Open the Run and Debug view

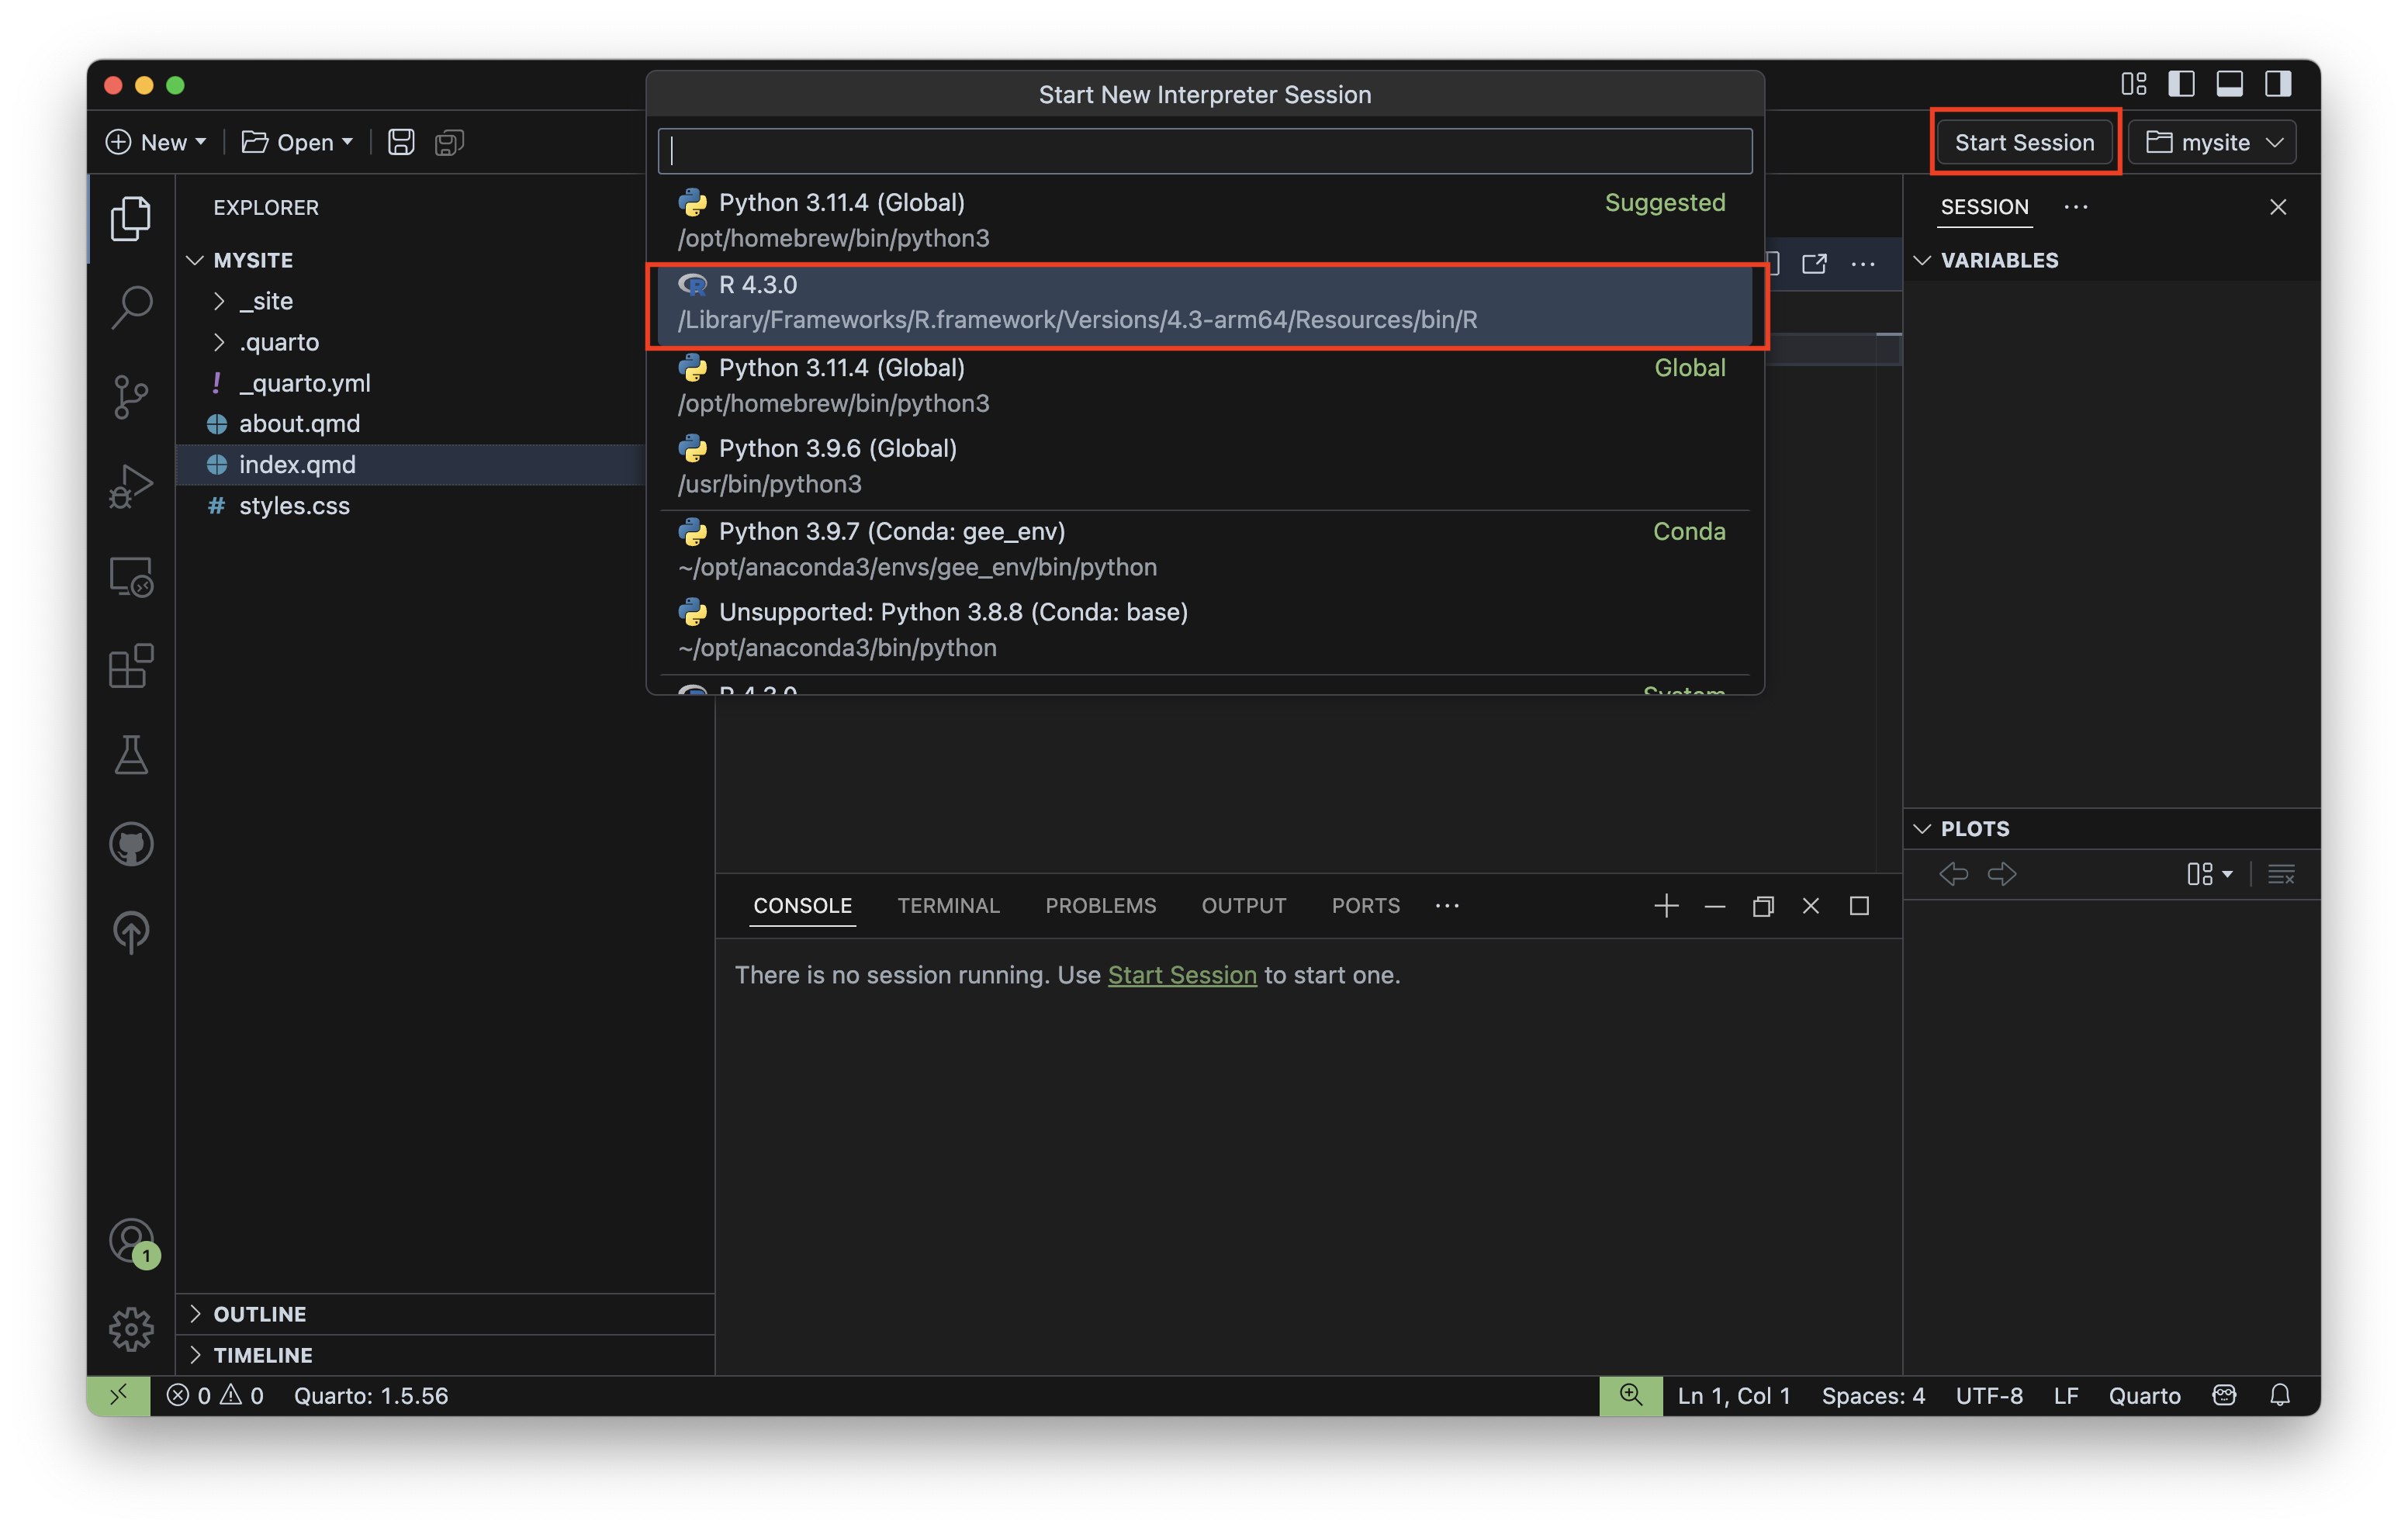coord(131,487)
